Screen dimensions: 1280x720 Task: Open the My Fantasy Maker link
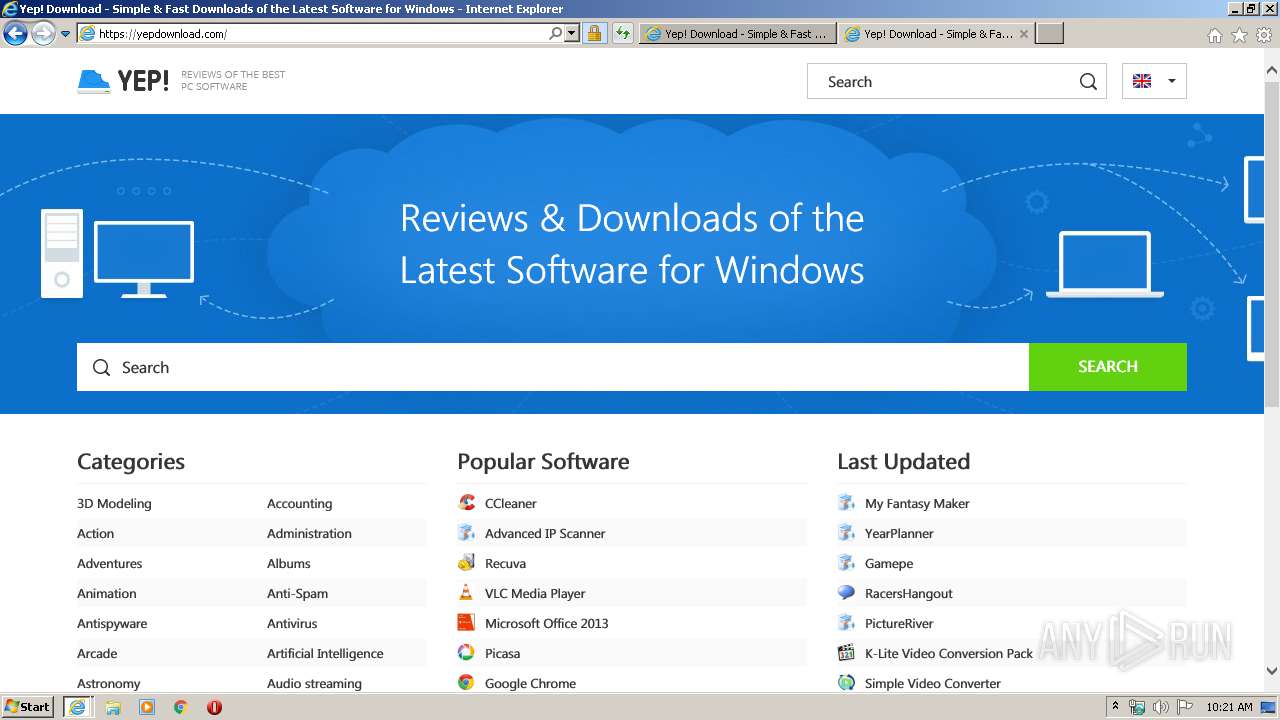click(x=917, y=504)
